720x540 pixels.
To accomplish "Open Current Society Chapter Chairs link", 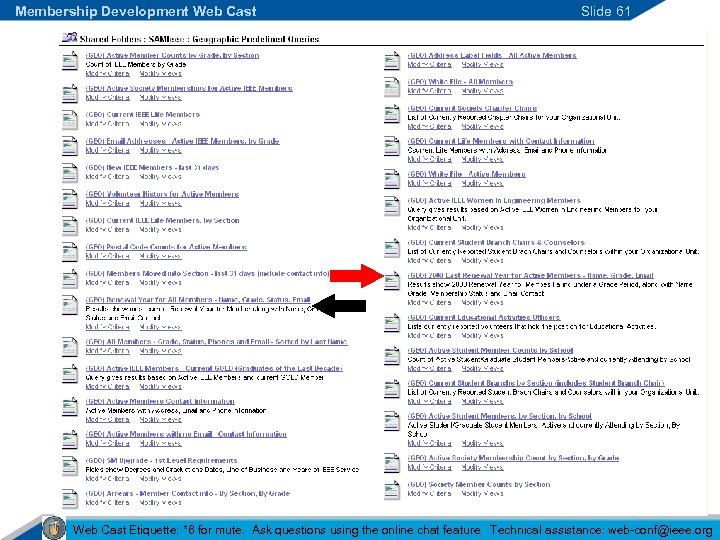I will 472,108.
